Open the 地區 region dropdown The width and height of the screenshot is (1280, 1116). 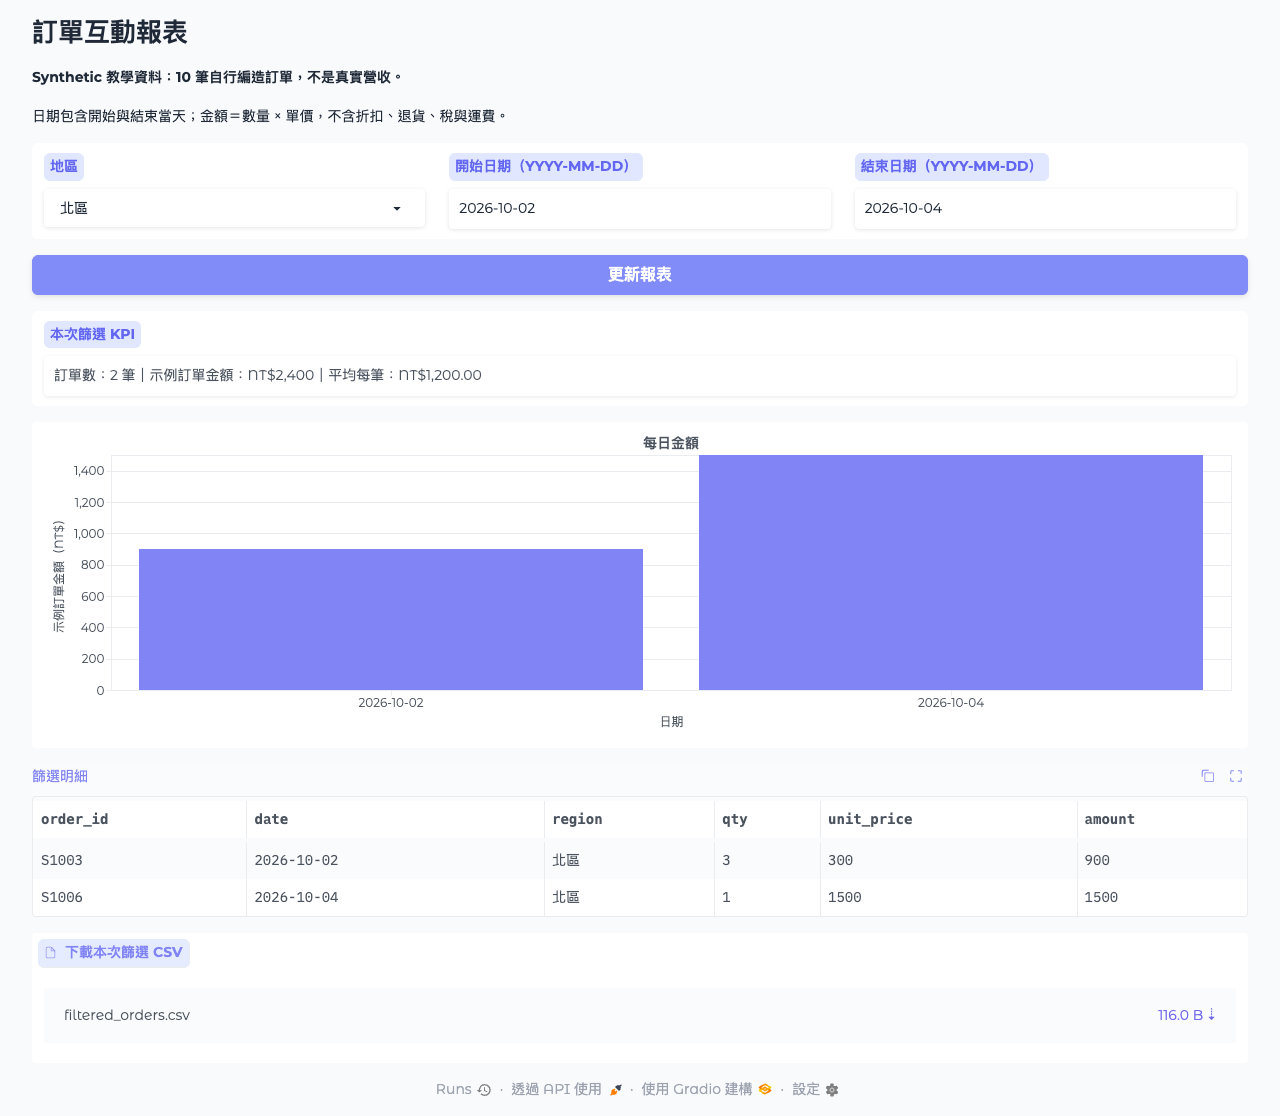pos(234,208)
